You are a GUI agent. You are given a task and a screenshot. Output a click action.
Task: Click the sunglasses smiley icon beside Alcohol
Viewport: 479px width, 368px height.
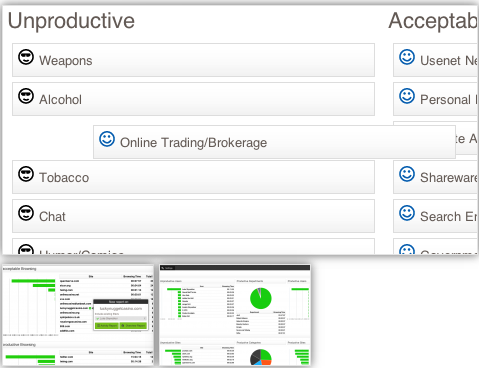[x=26, y=96]
